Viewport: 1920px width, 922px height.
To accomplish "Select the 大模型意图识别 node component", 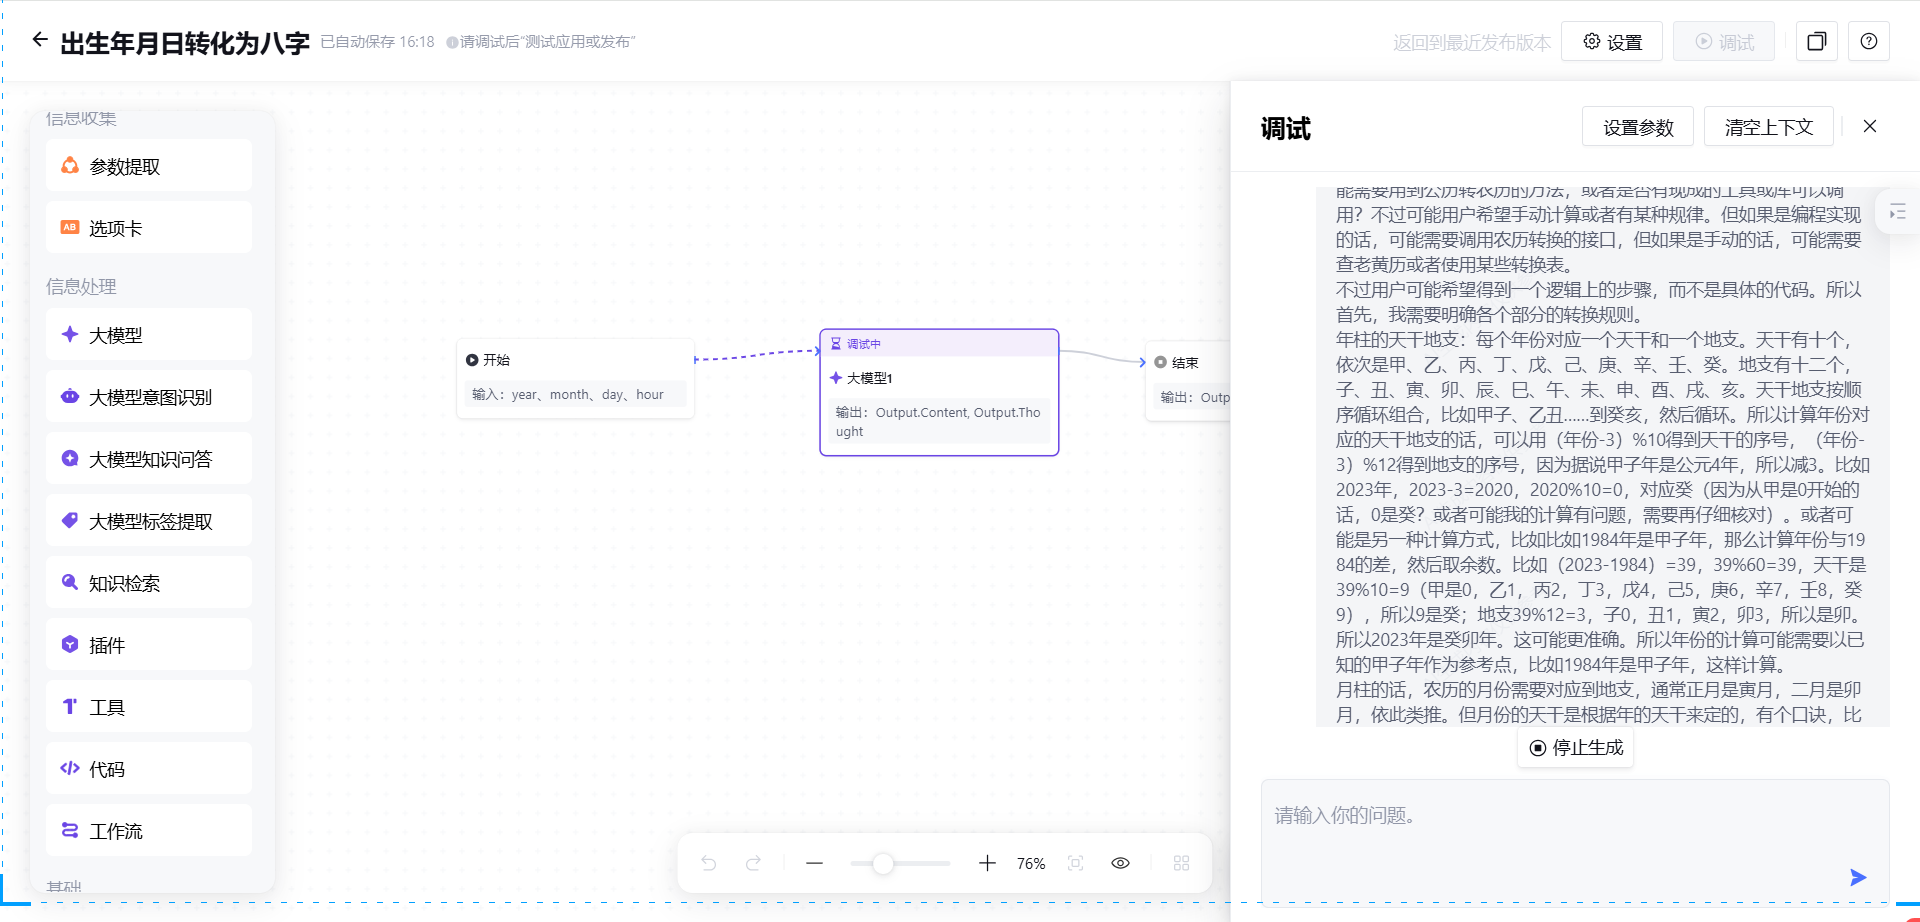I will coord(149,397).
